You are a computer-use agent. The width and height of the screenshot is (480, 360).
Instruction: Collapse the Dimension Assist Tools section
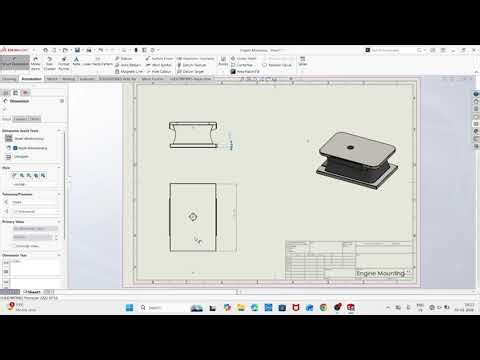click(x=59, y=131)
